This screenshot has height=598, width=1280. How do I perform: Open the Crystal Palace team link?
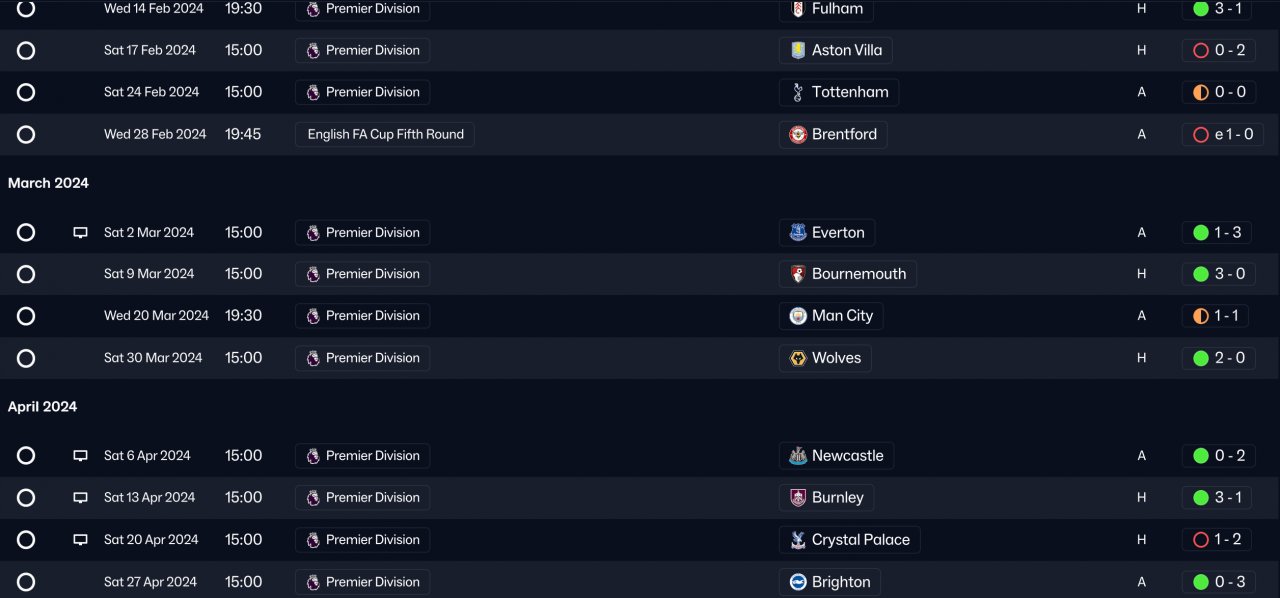(x=860, y=540)
